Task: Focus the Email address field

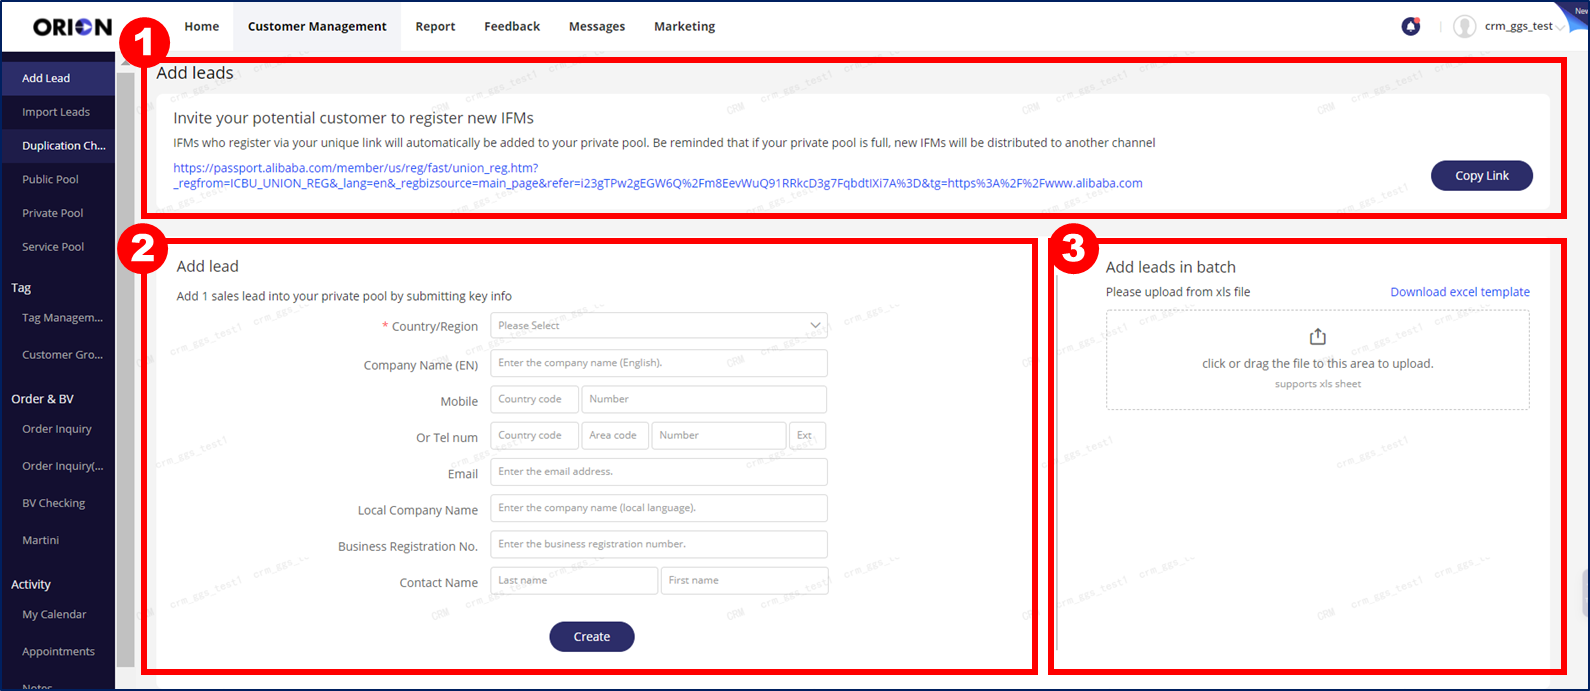Action: pyautogui.click(x=659, y=472)
